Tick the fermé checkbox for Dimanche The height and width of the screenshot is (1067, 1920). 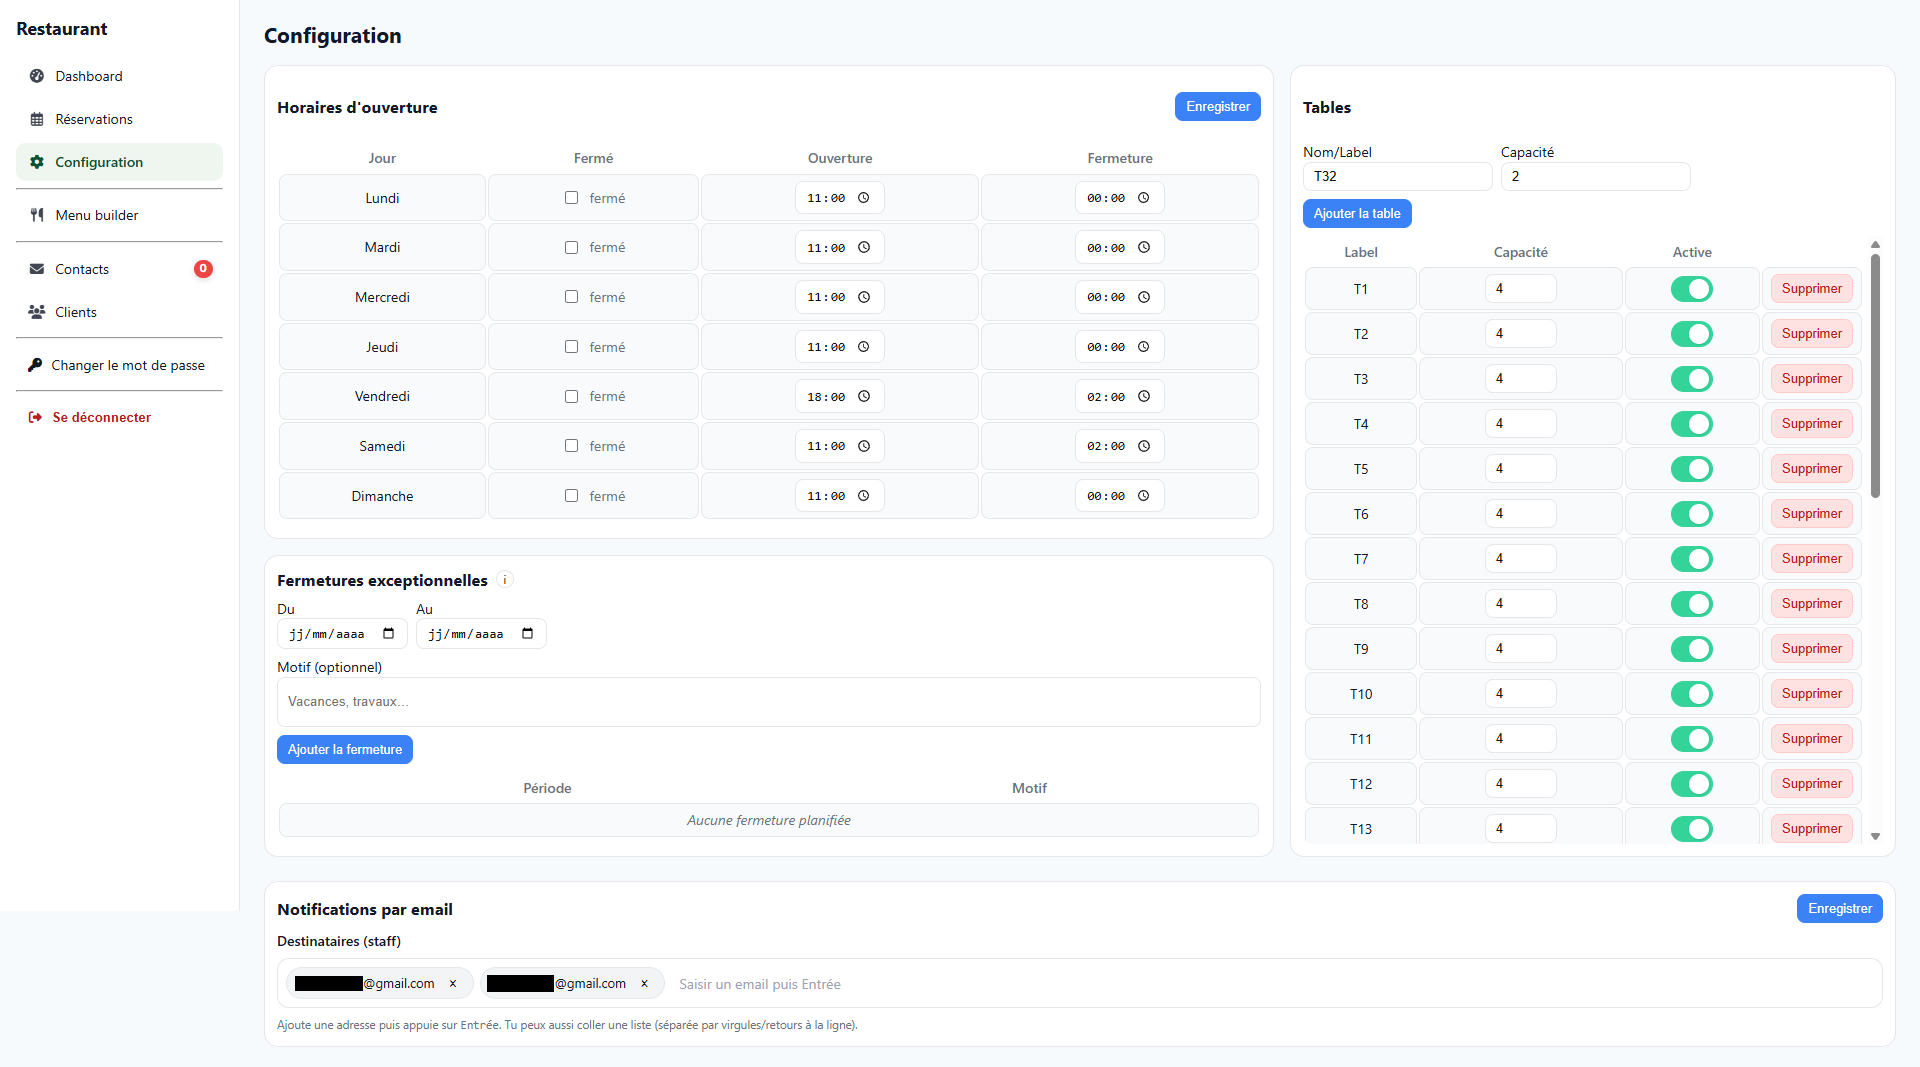pos(571,496)
